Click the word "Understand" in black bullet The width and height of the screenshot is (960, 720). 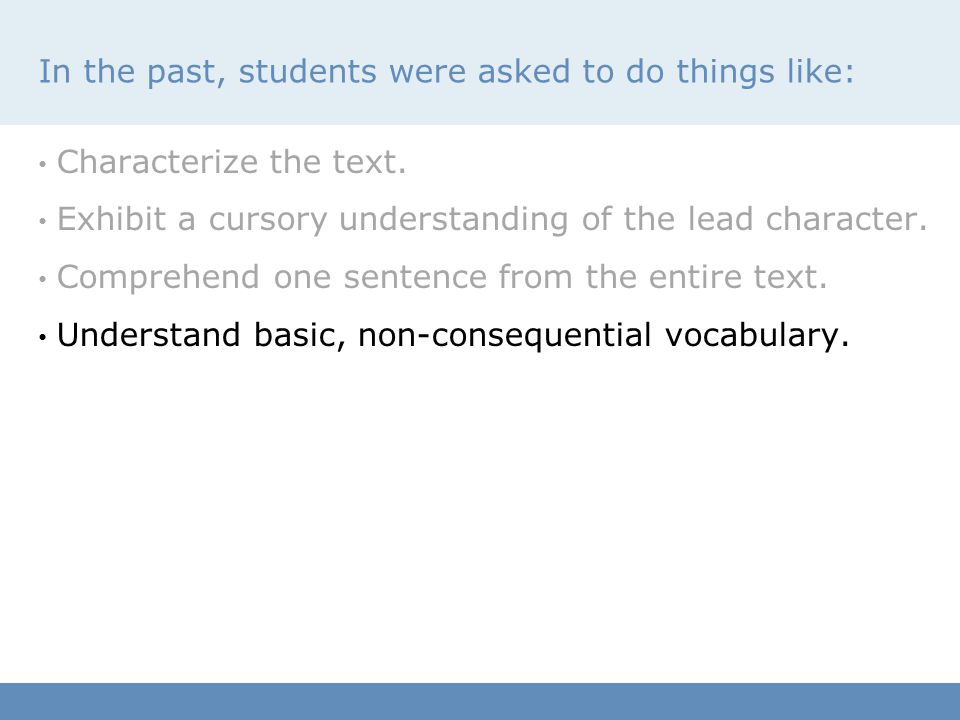coord(148,335)
